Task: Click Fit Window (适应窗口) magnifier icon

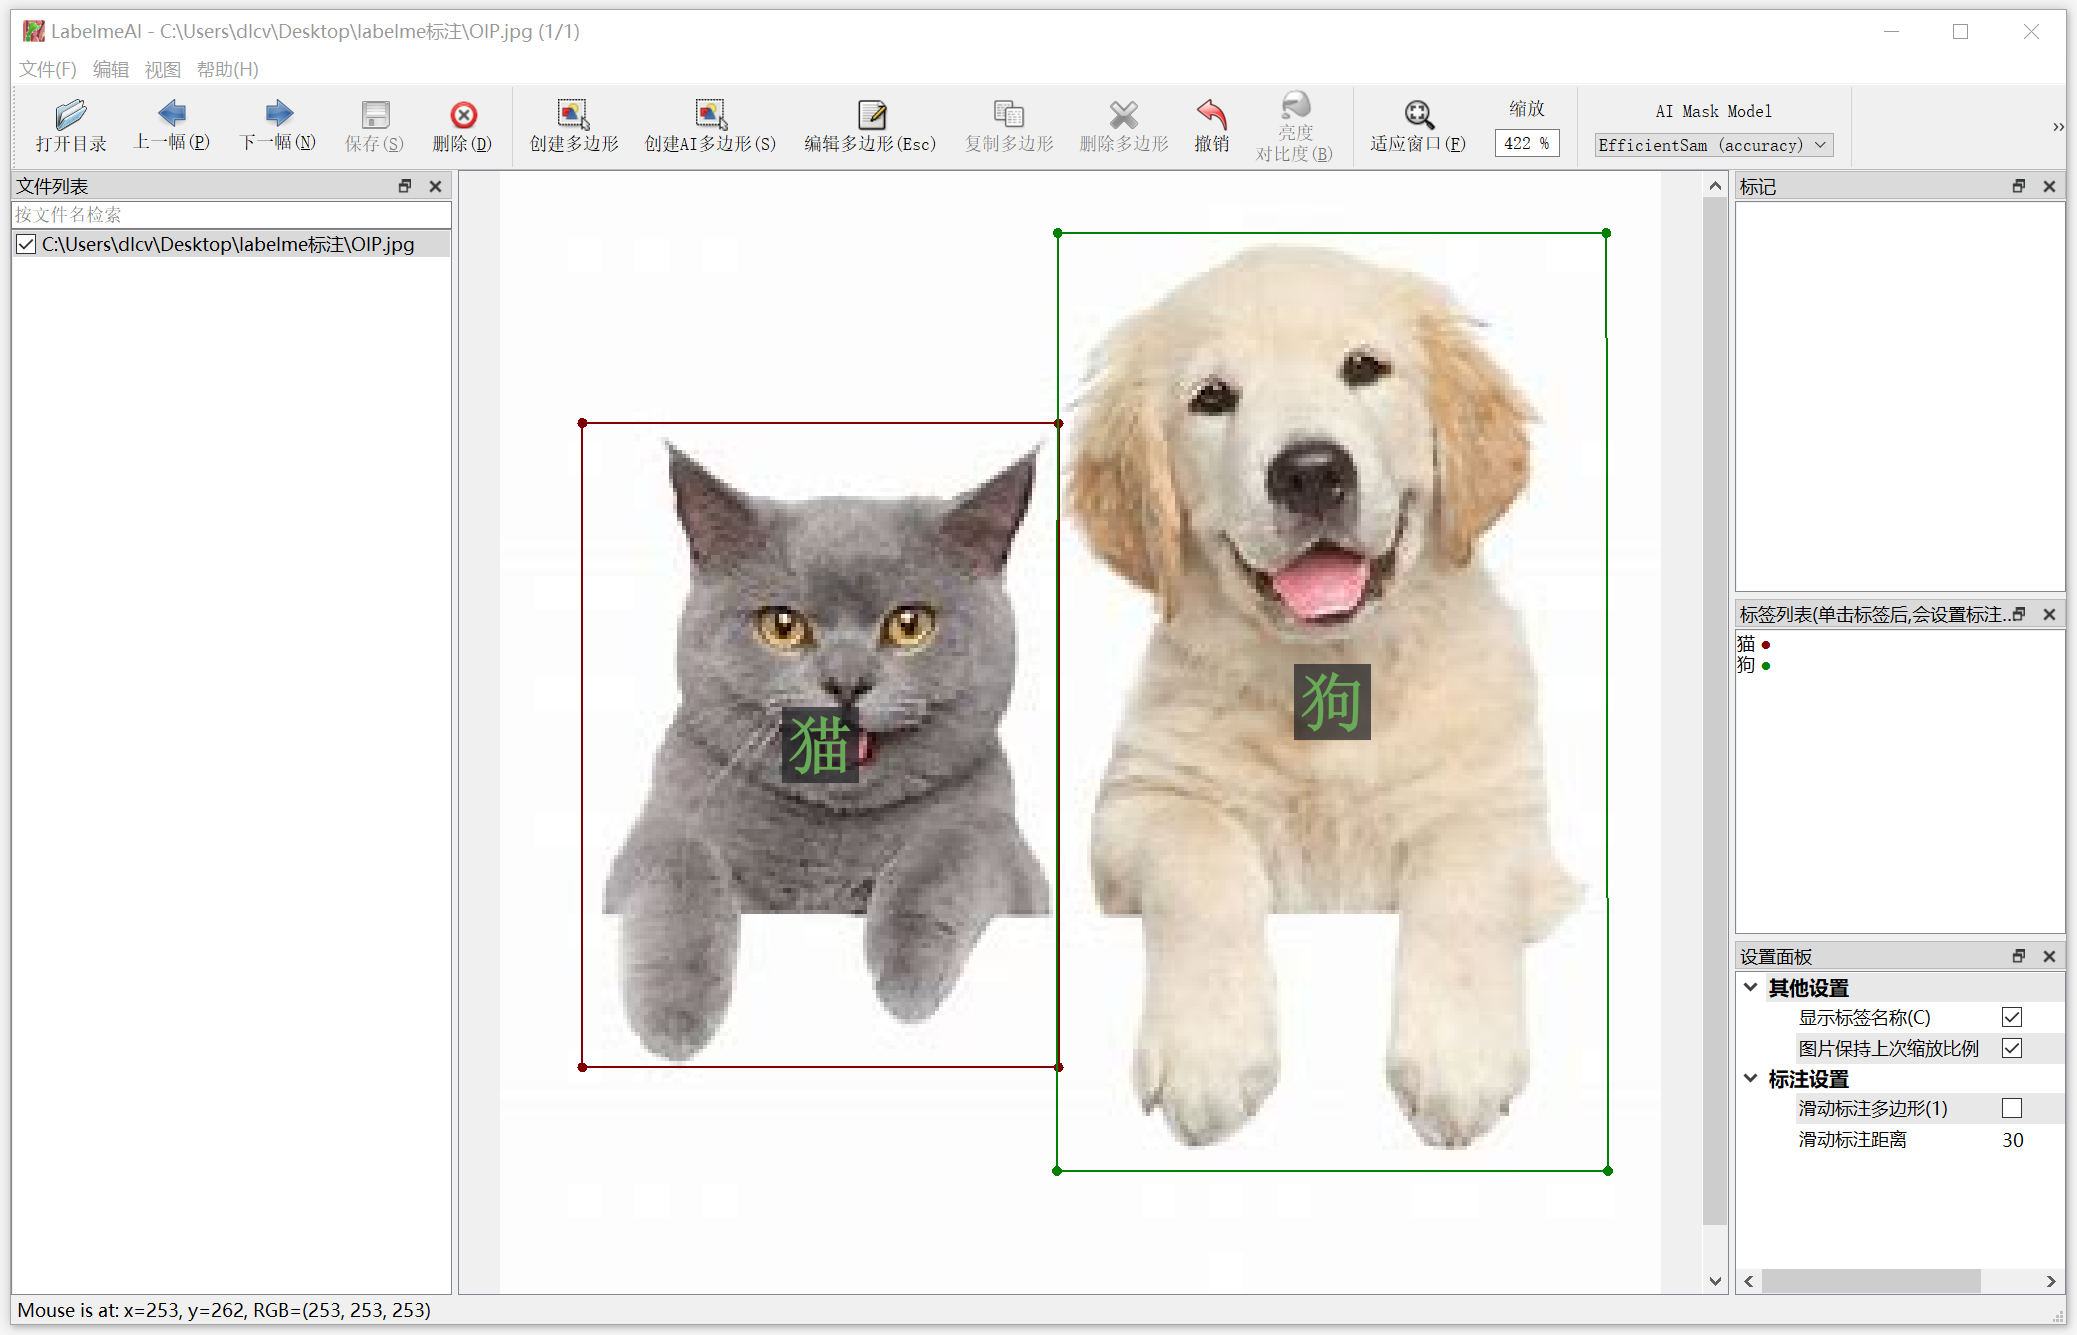Action: click(1418, 115)
